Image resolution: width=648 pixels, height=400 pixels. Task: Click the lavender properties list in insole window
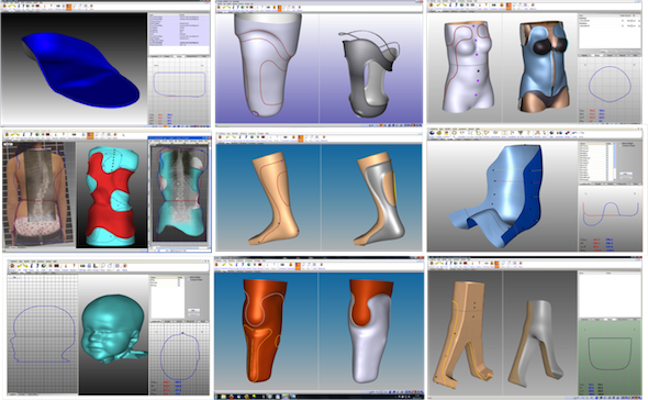(179, 30)
